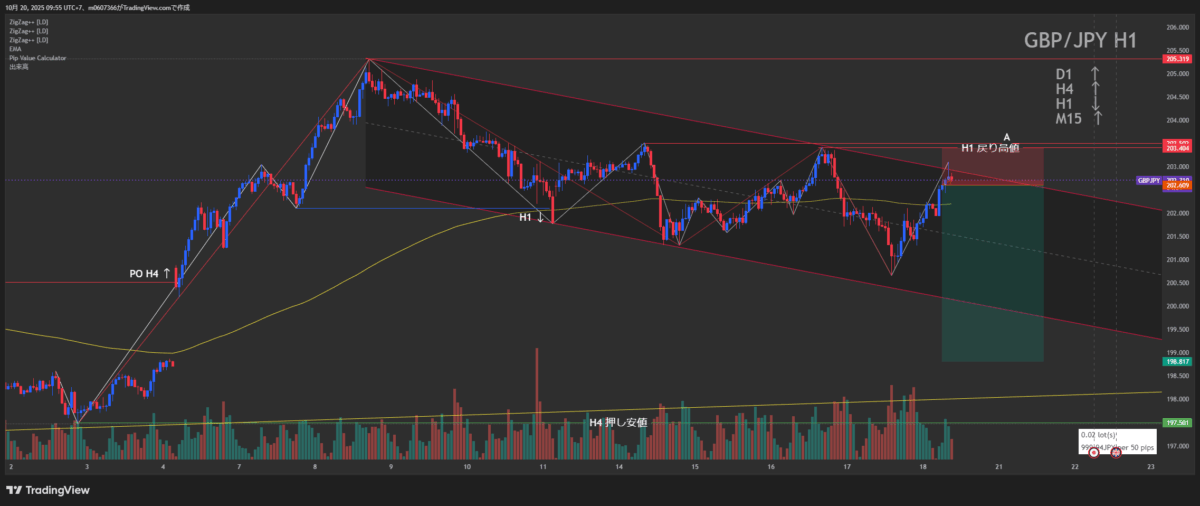This screenshot has width=1200, height=506.
Task: Click the green 198.817 take-profit price tag
Action: click(x=1177, y=360)
